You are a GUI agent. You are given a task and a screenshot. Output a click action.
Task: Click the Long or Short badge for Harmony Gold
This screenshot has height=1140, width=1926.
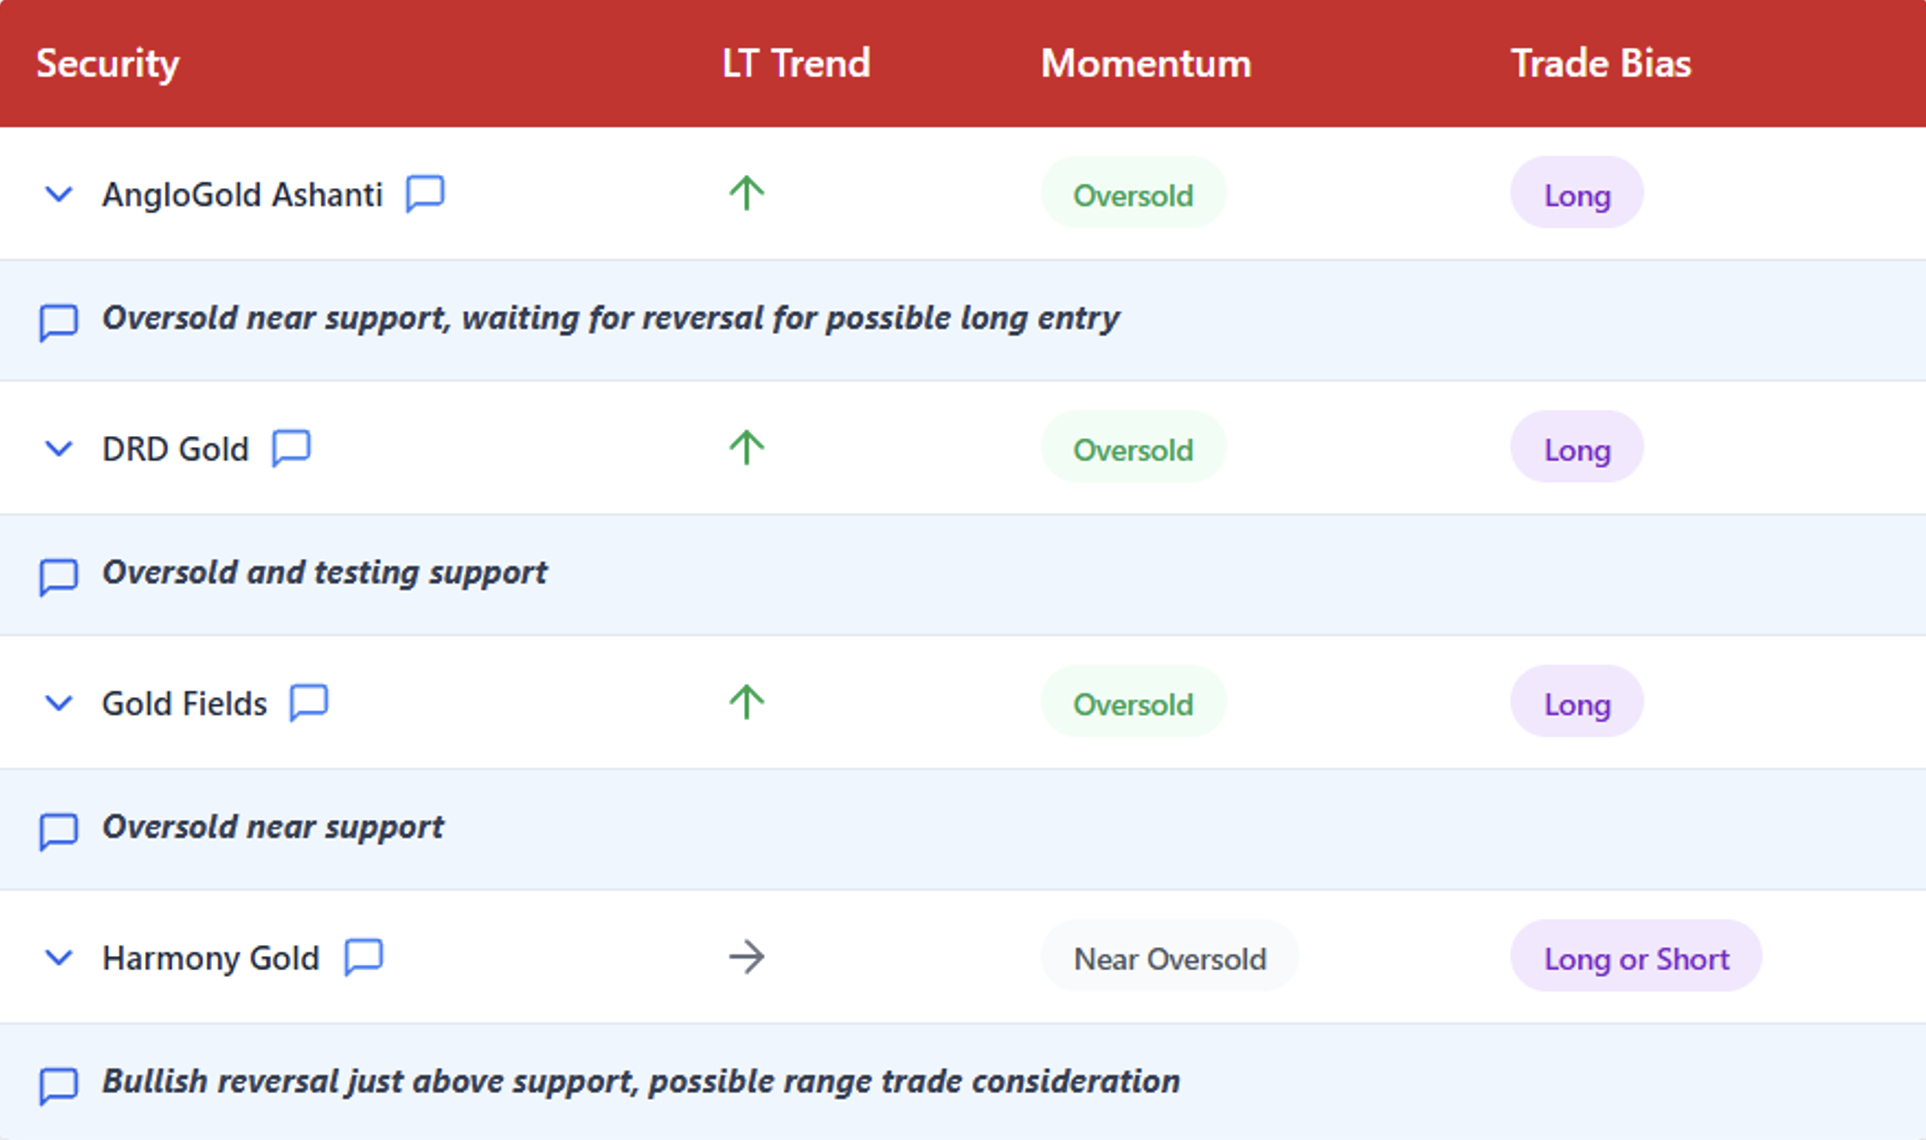[1636, 957]
